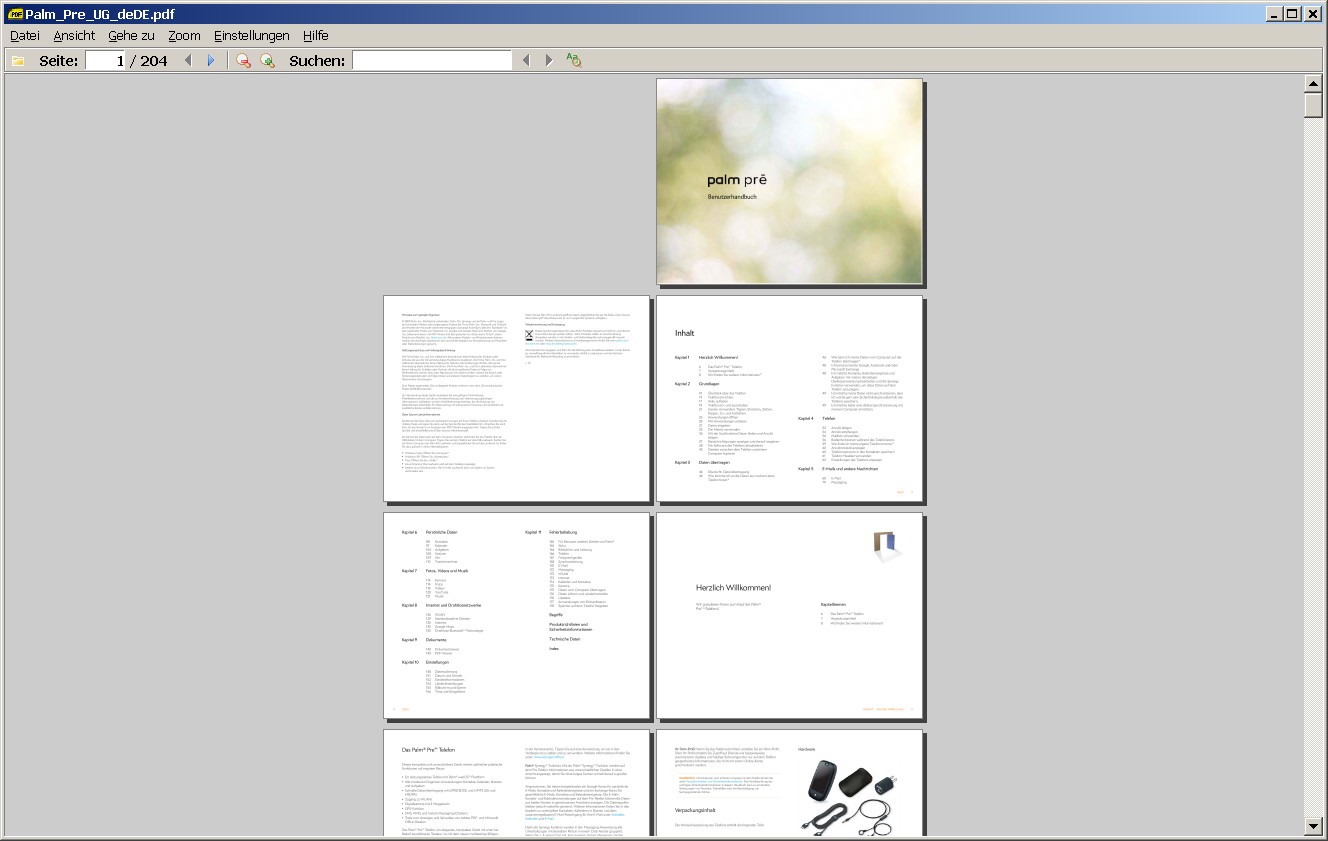Click inside the Suchen search box
This screenshot has height=841, width=1328.
click(x=430, y=59)
